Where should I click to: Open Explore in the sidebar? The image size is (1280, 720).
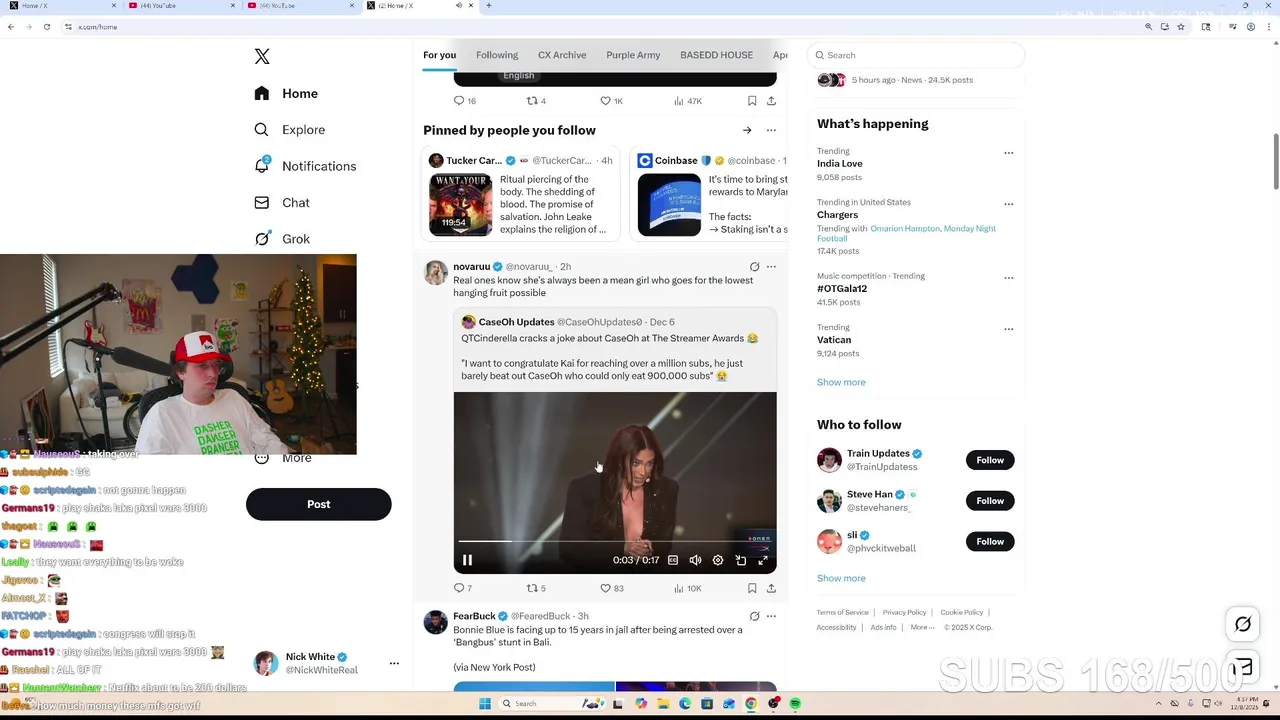pos(289,130)
